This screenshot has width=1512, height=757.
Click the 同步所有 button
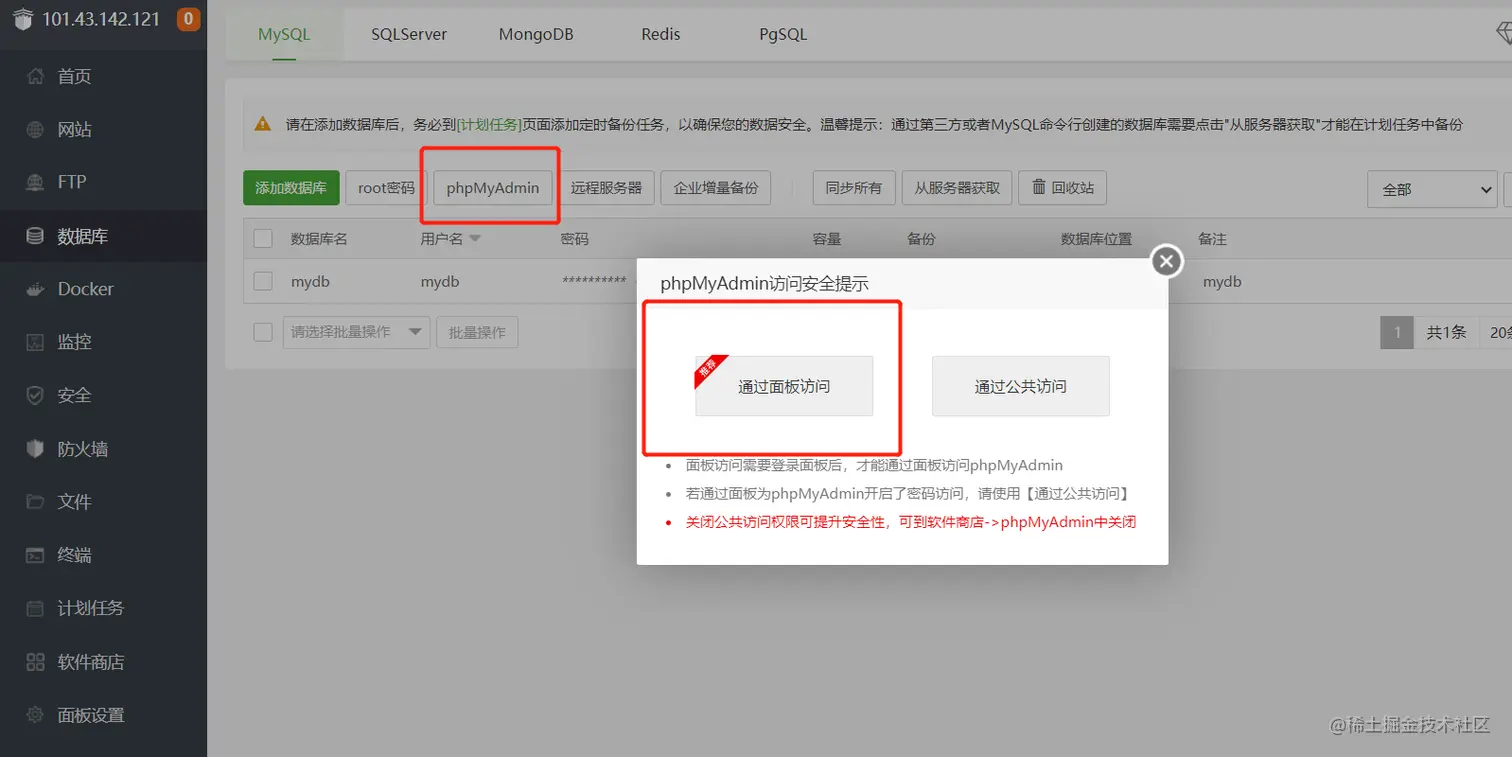click(x=854, y=188)
